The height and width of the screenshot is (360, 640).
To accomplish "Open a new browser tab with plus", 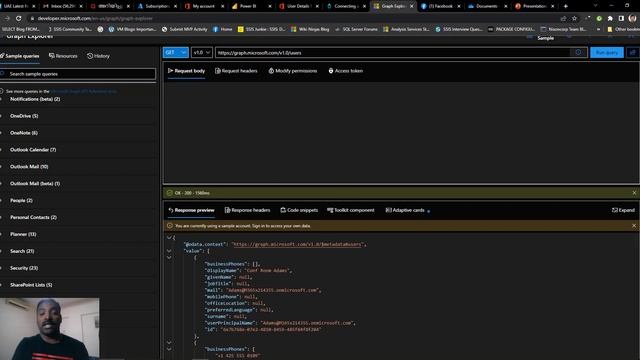I will [x=565, y=6].
